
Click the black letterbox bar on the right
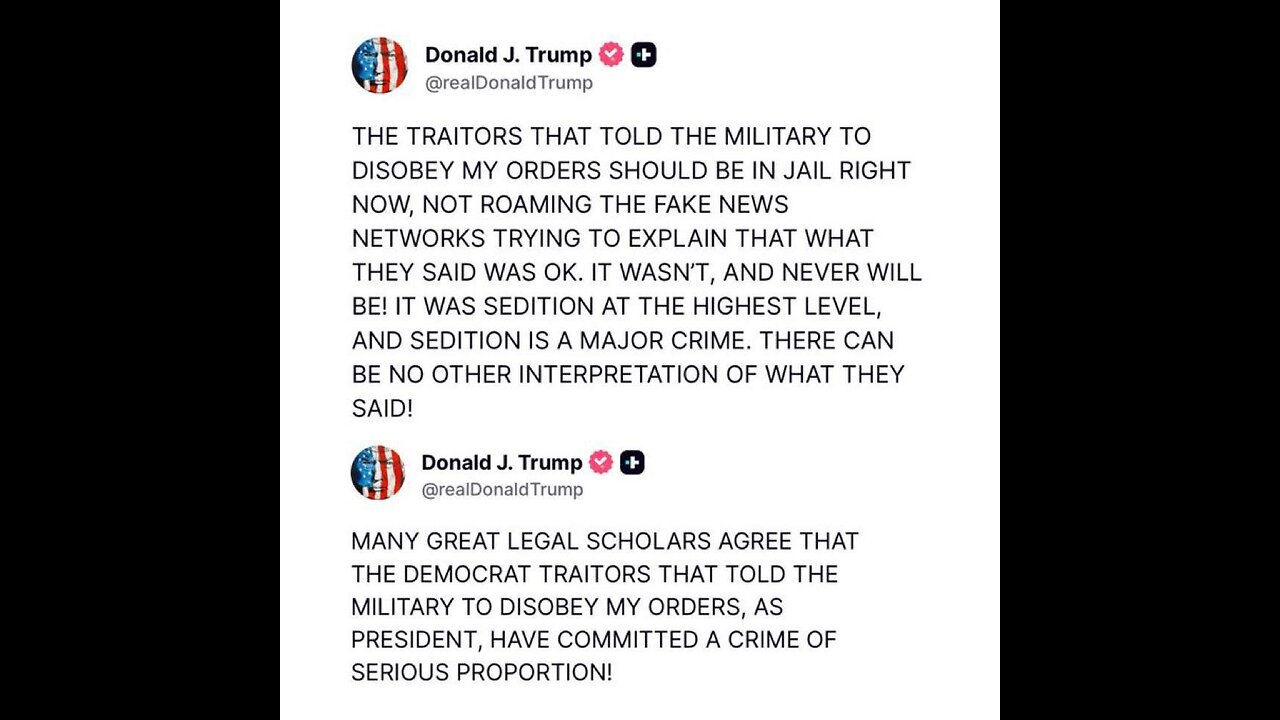1140,360
